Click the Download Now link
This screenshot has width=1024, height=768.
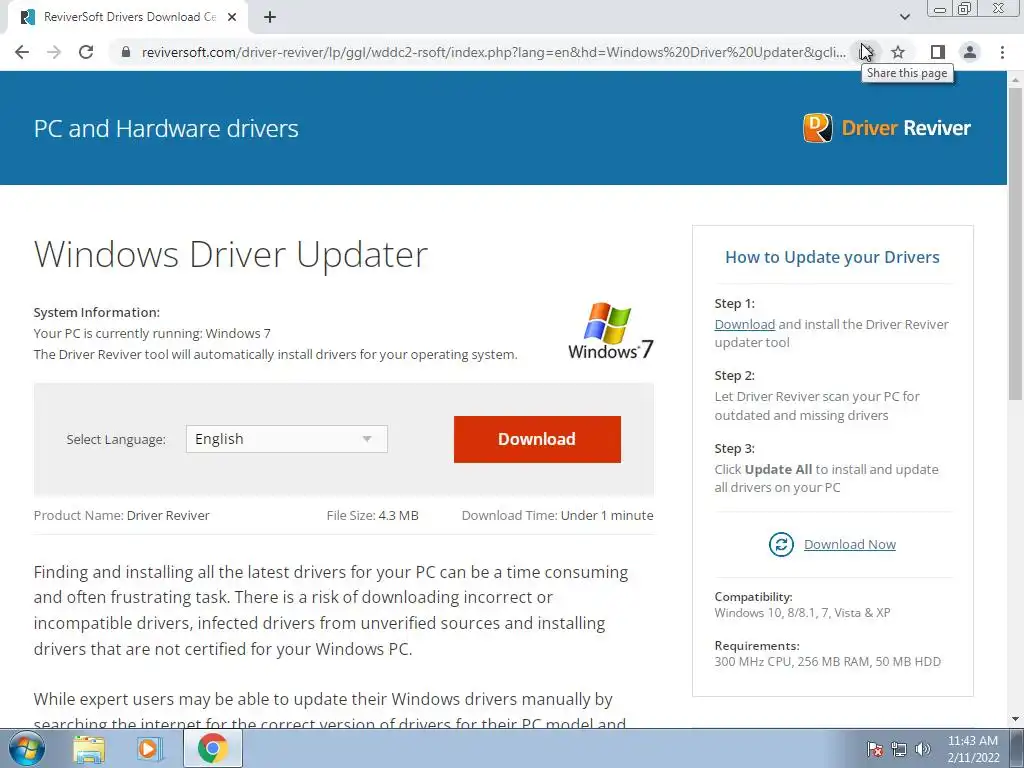(x=850, y=544)
